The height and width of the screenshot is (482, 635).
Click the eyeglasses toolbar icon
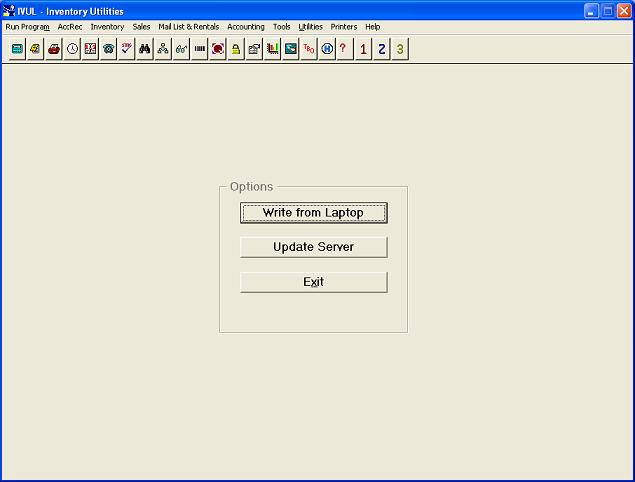coord(181,49)
